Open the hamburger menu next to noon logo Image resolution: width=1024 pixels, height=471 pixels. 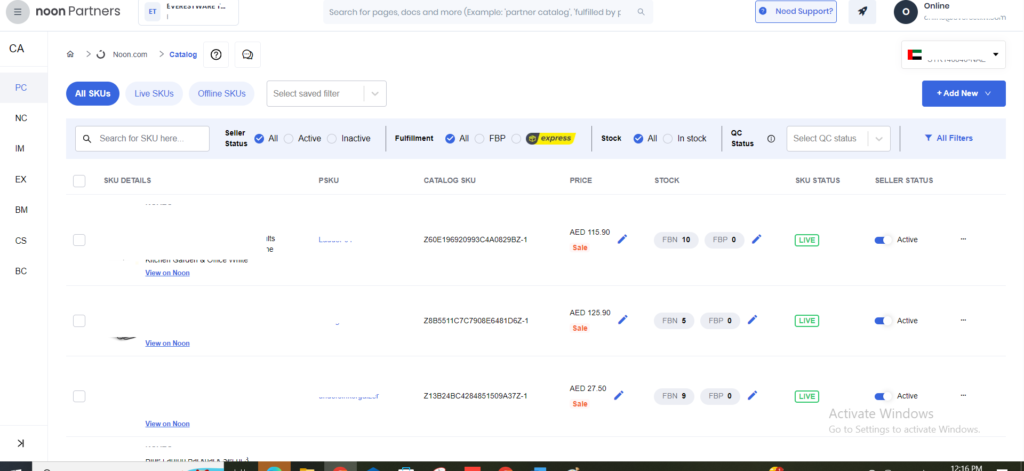20,12
